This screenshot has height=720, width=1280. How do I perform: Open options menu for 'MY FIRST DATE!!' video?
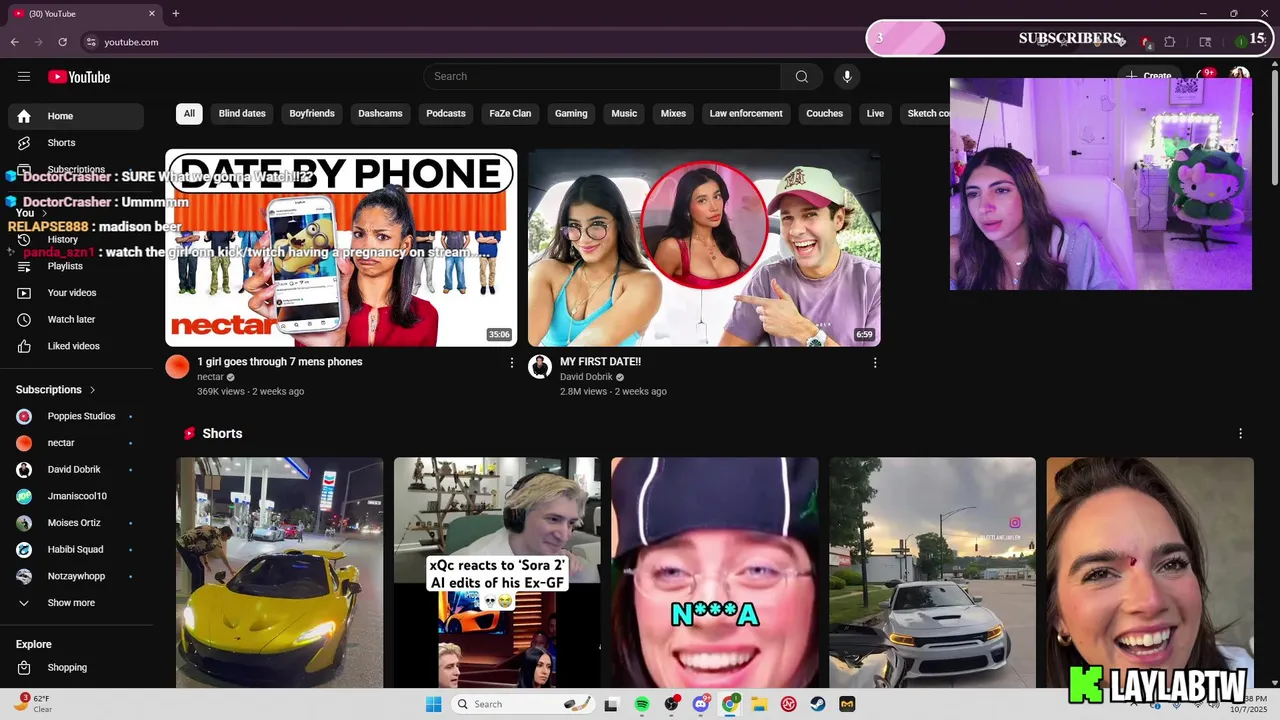click(875, 363)
